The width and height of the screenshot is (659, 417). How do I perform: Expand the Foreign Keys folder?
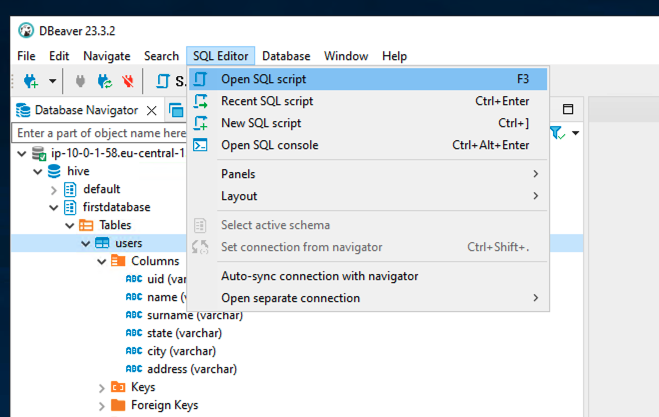[102, 406]
